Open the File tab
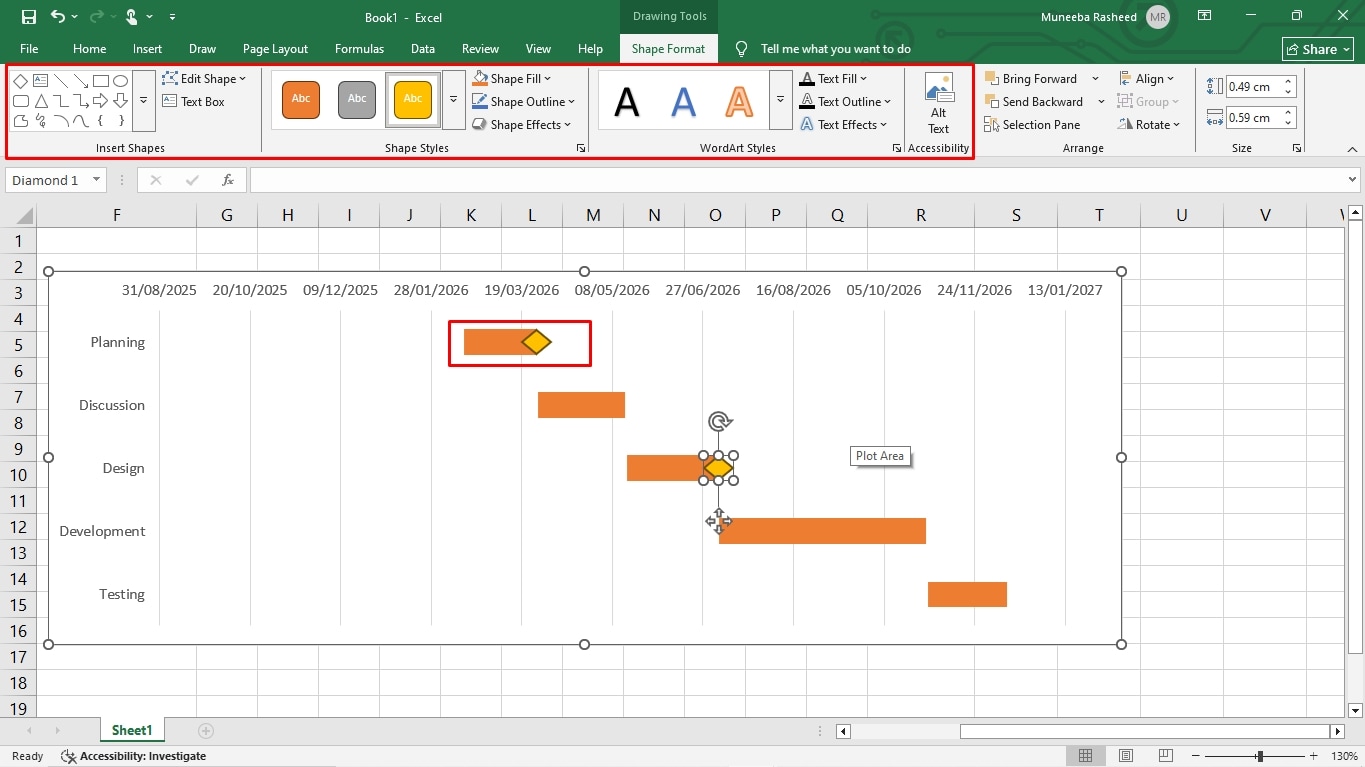Screen dimensions: 1365x767 pyautogui.click(x=29, y=49)
